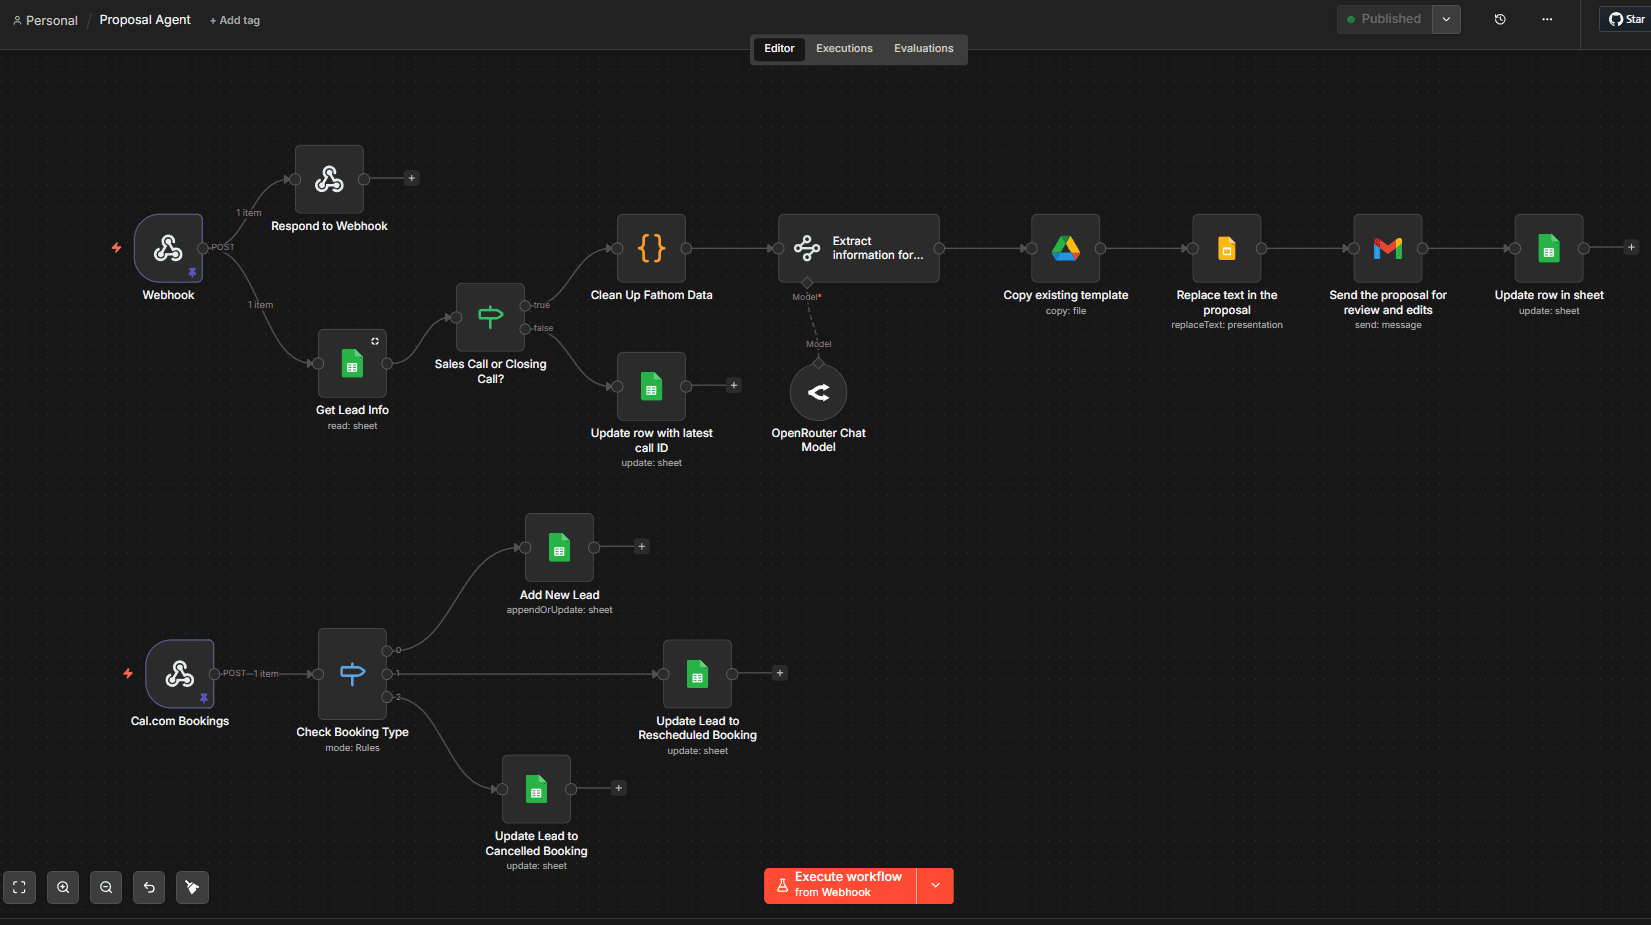Select the Get Lead Info sheet node

tap(352, 364)
